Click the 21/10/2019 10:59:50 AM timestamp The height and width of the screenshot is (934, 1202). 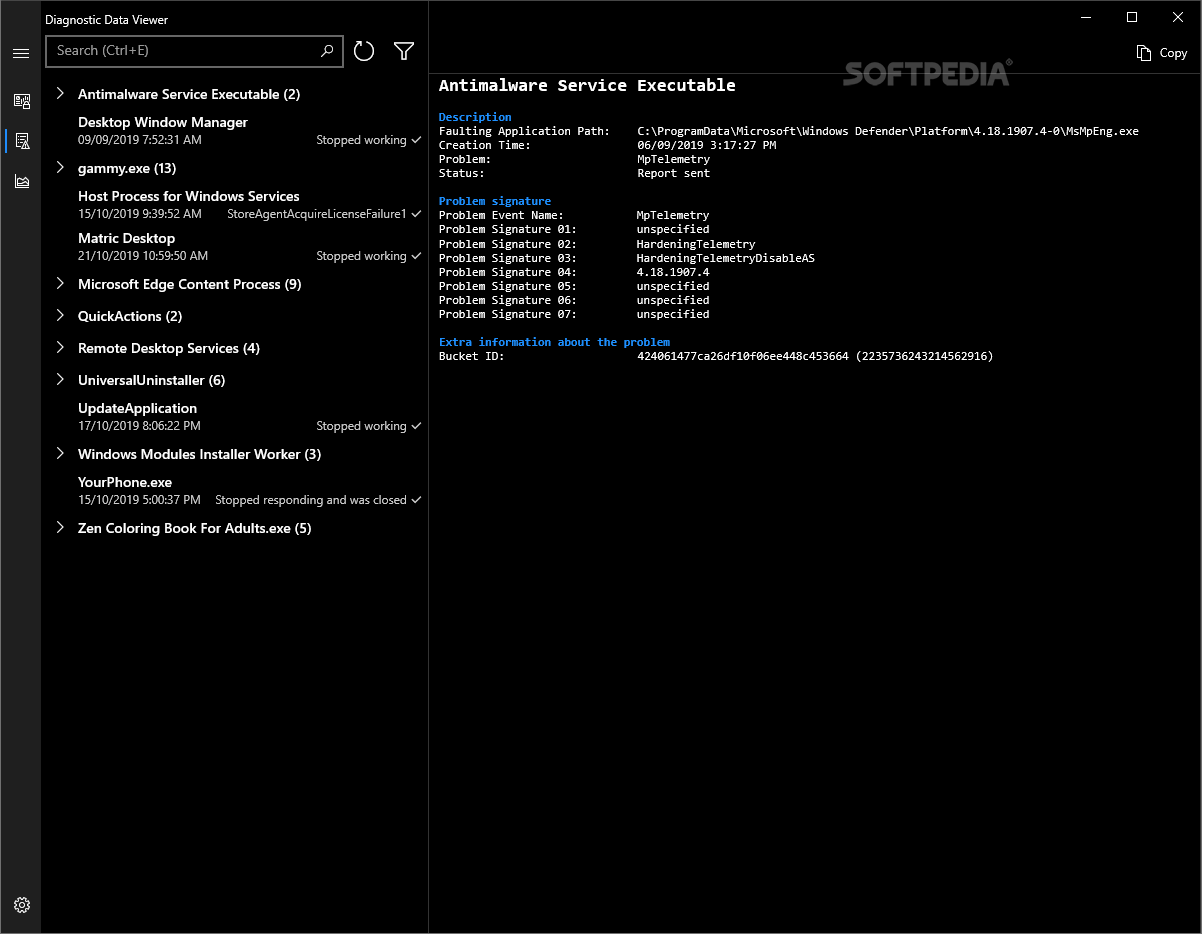[143, 256]
